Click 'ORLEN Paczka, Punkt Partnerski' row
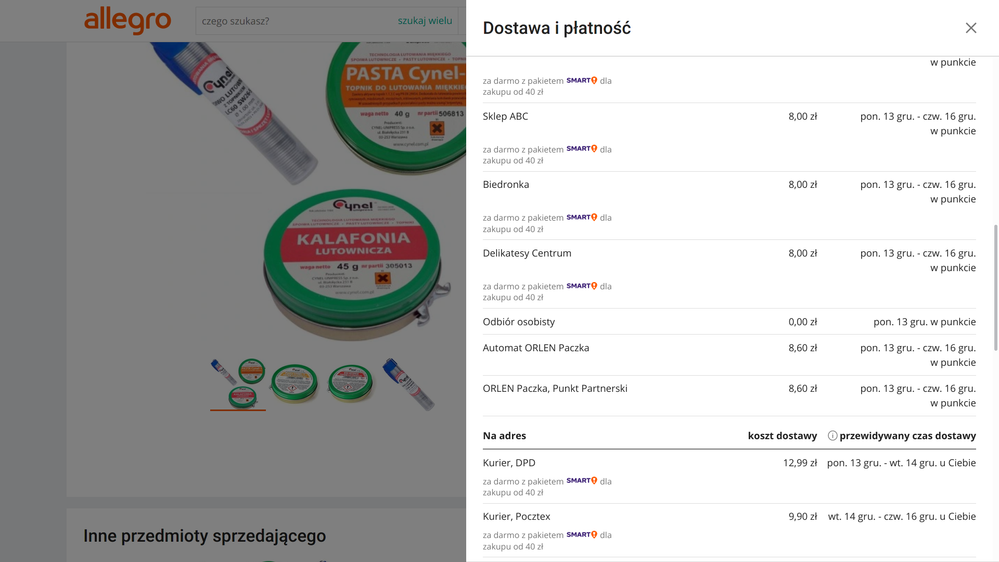This screenshot has height=562, width=999. click(729, 396)
